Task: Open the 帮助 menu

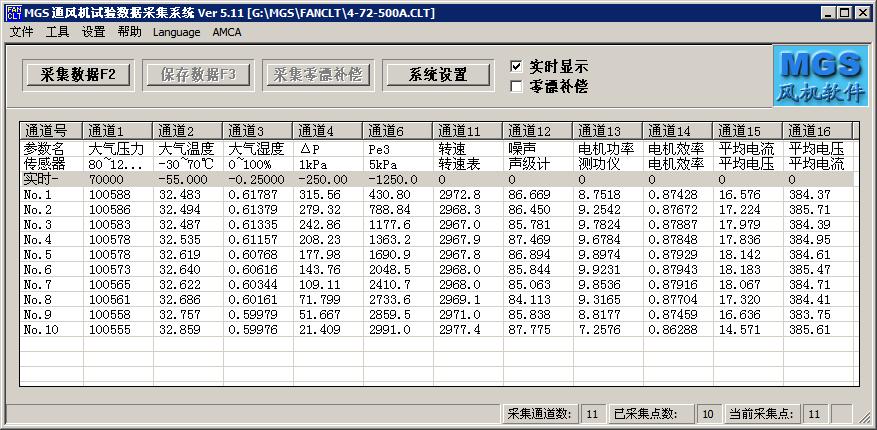Action: tap(129, 32)
